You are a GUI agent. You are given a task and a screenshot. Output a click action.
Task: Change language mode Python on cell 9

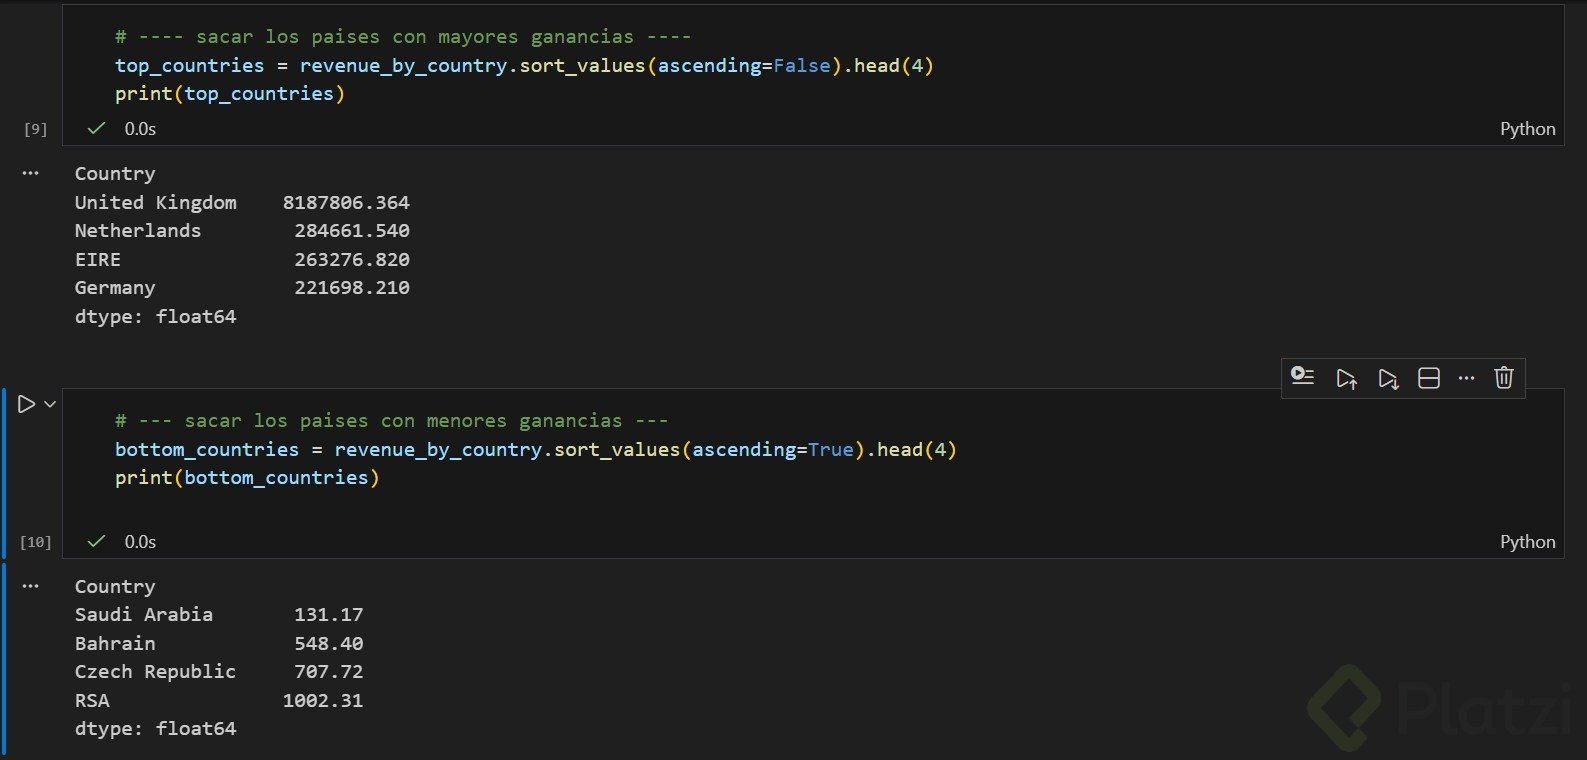1527,129
